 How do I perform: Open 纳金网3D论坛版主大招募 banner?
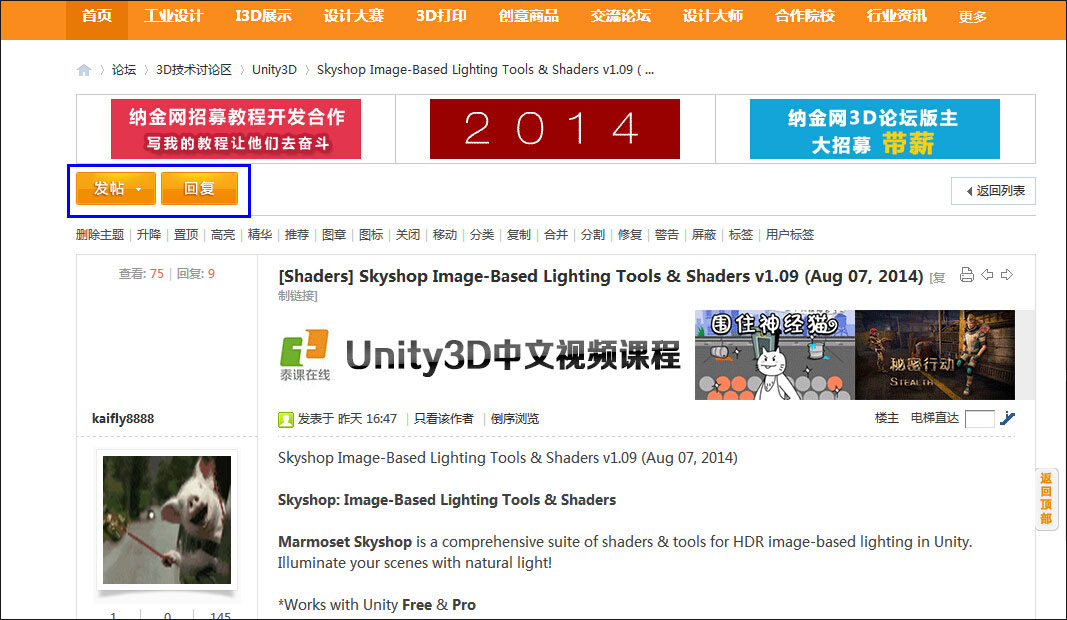874,129
